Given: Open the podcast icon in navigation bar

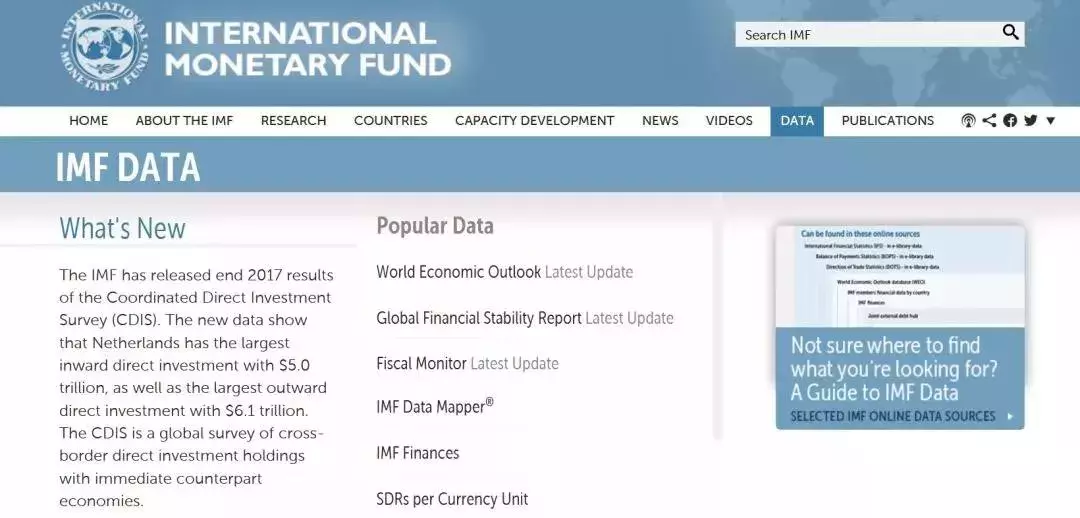Looking at the screenshot, I should tap(968, 121).
